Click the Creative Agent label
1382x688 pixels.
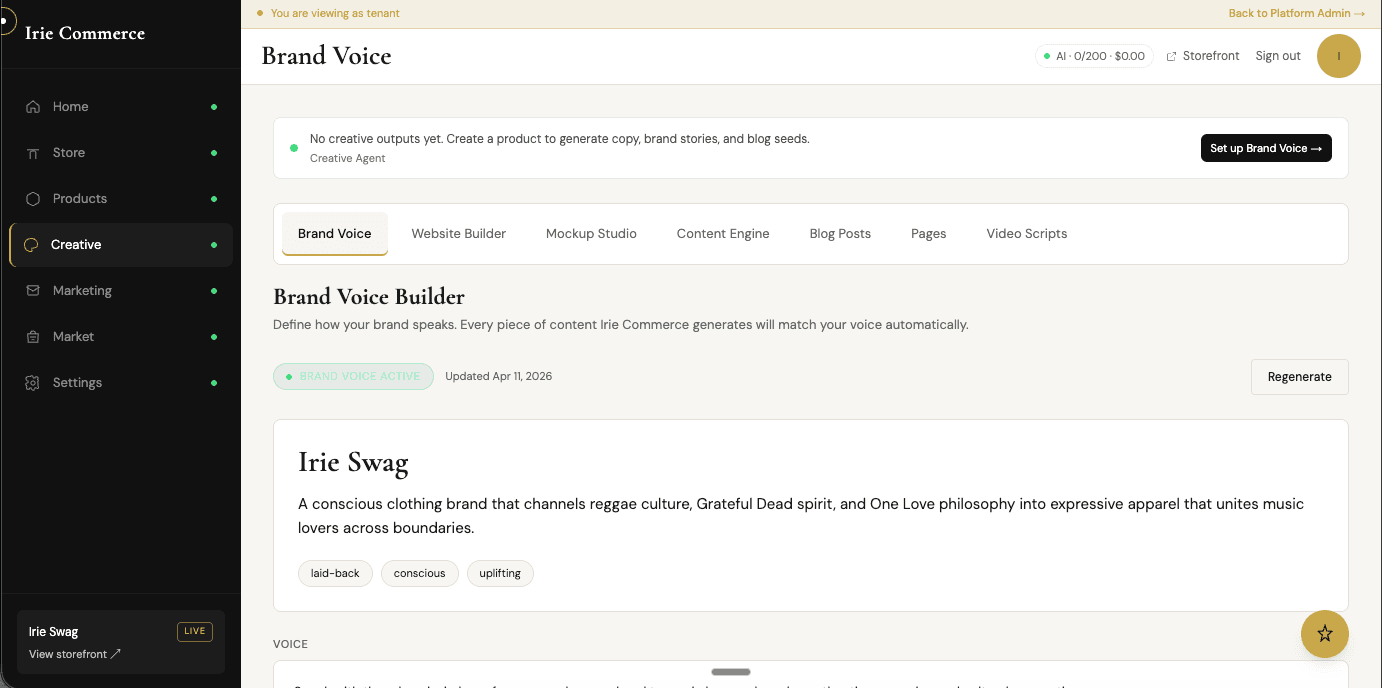tap(348, 158)
